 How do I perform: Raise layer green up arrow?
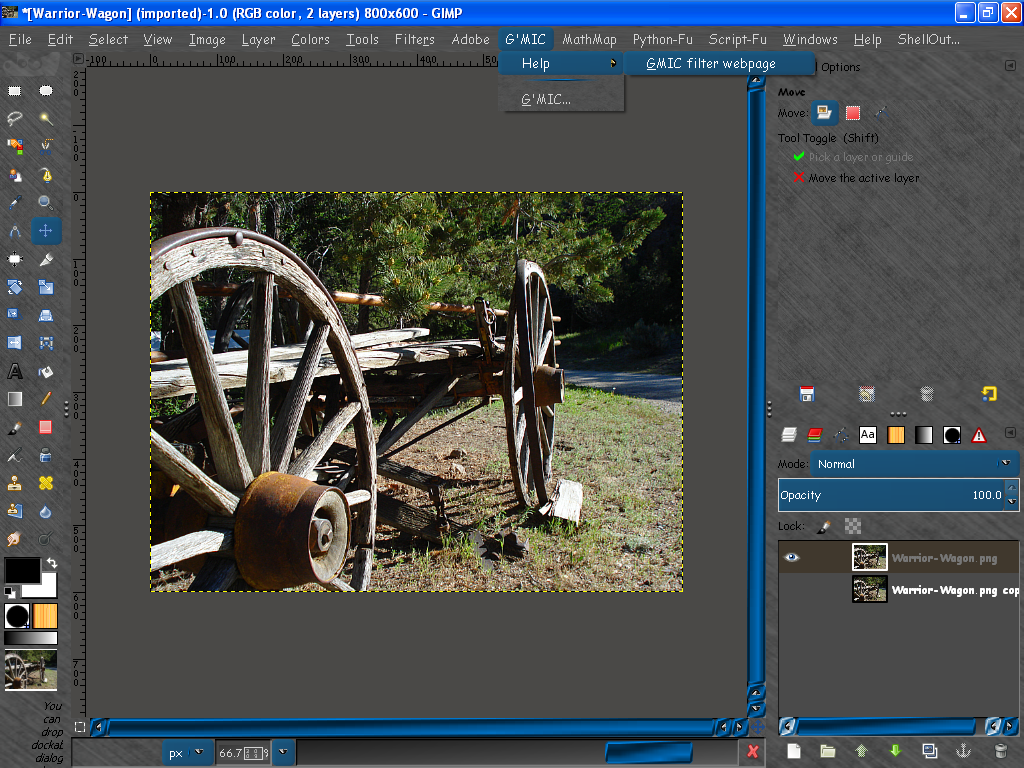coord(861,751)
